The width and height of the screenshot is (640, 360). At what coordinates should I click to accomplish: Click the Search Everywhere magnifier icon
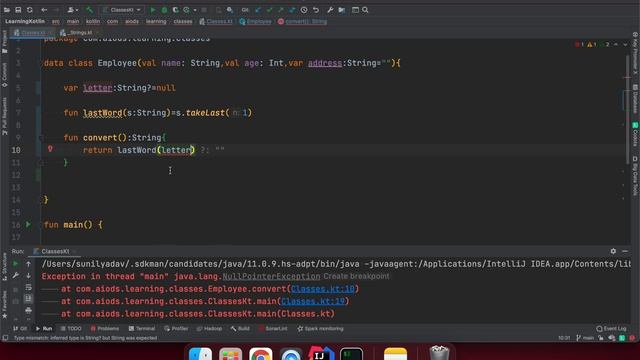[x=365, y=10]
